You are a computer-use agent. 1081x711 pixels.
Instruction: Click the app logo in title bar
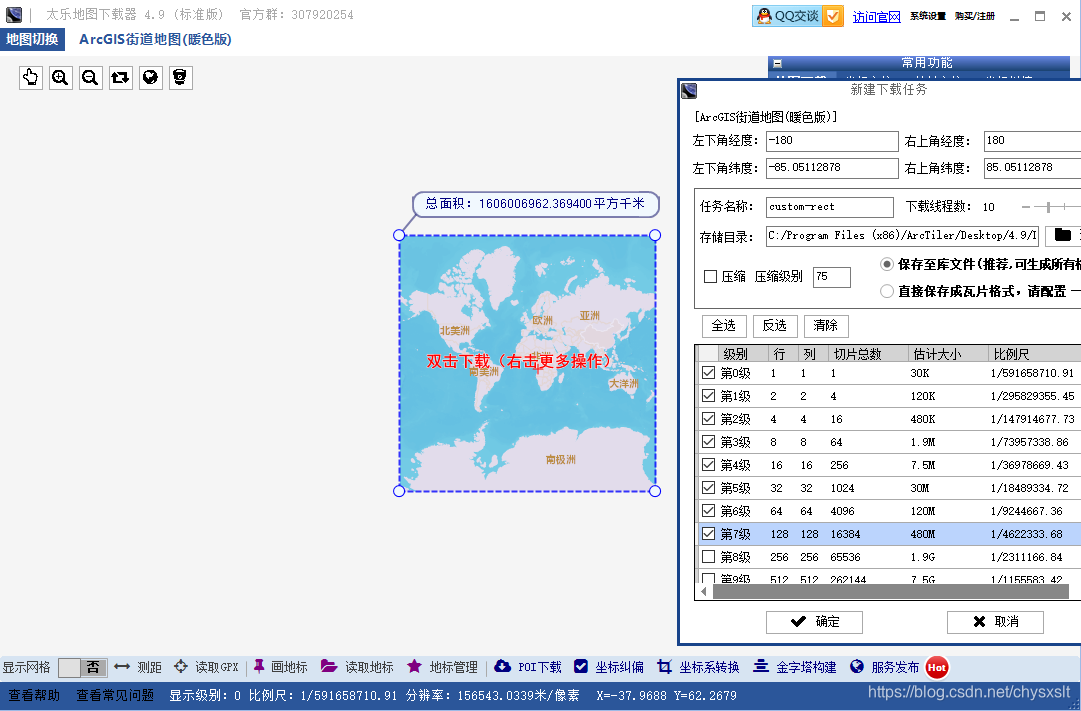tap(14, 14)
